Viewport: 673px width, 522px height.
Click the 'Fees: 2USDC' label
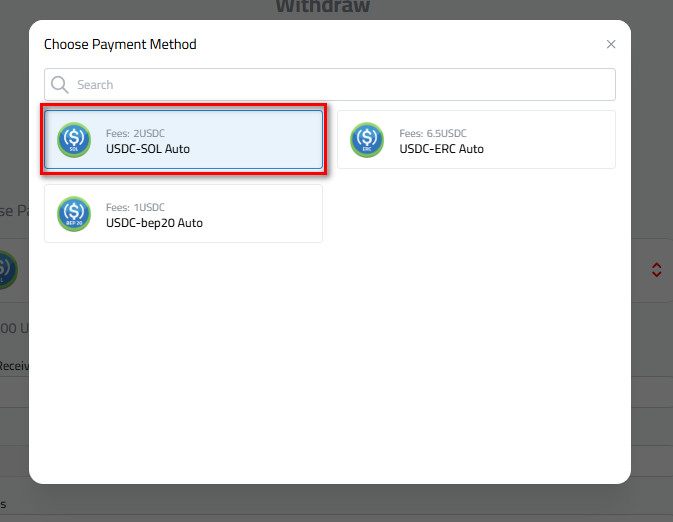pos(135,133)
